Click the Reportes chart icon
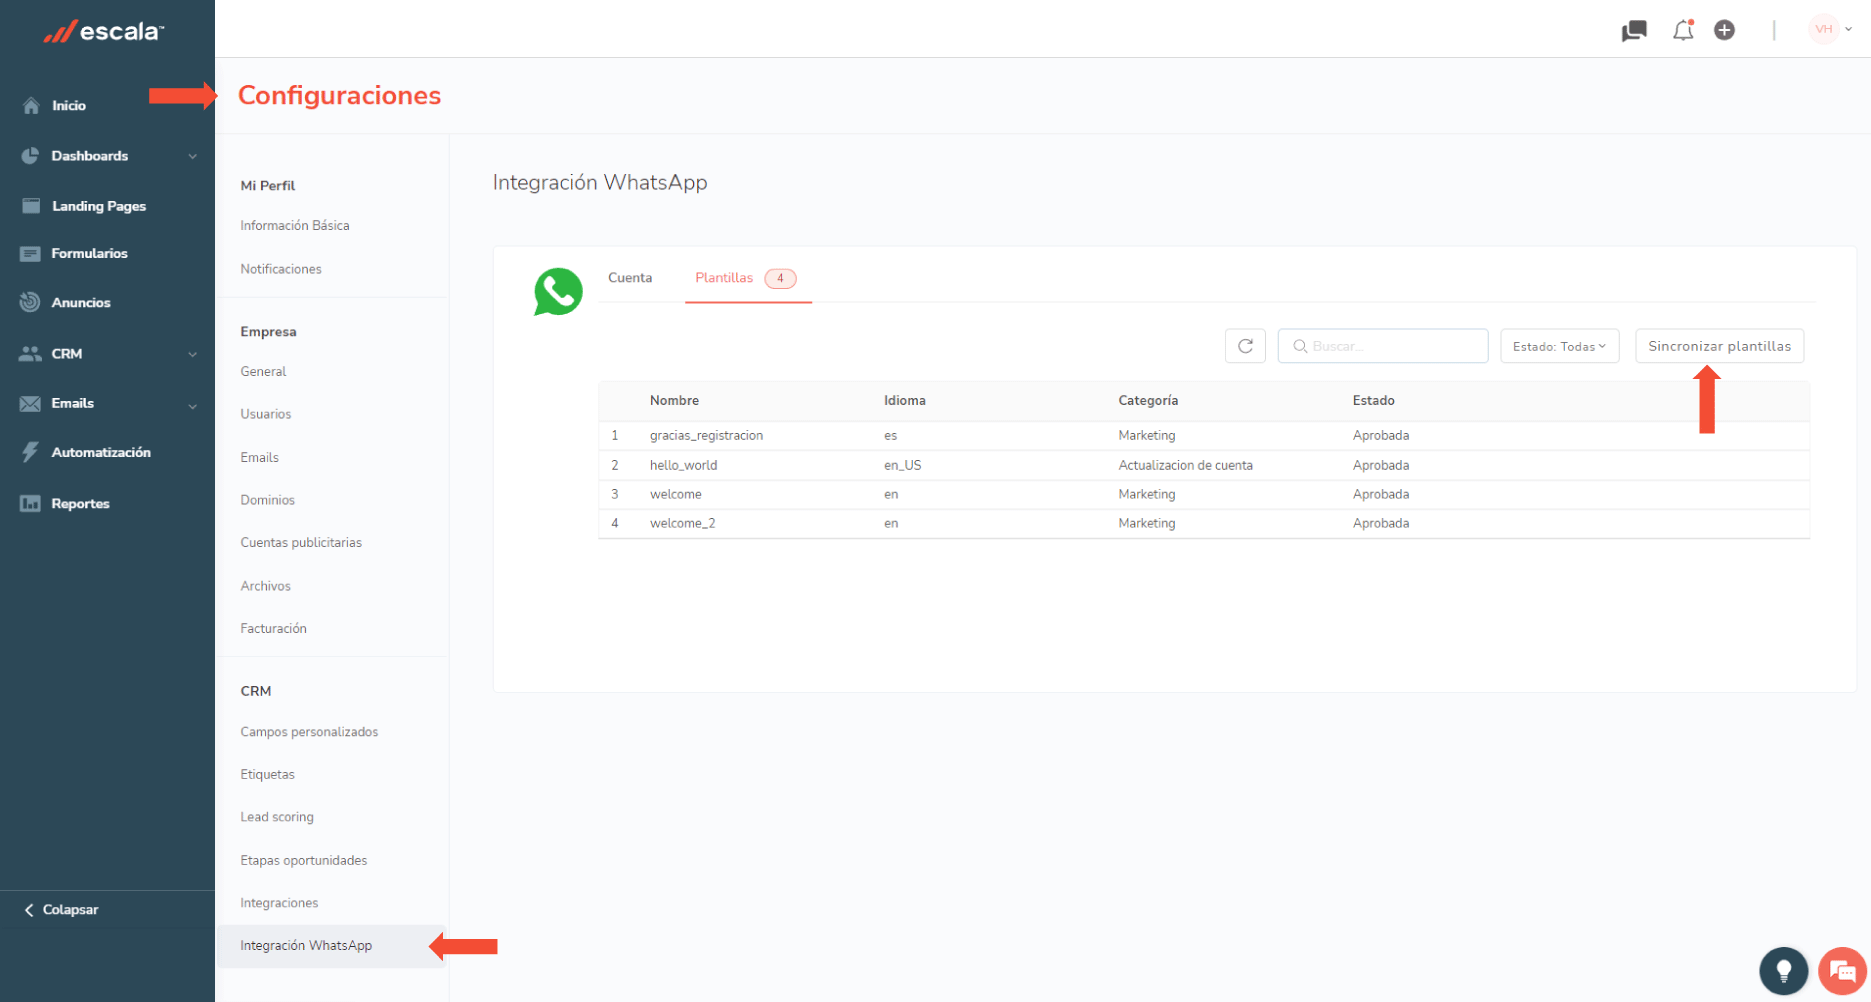1871x1002 pixels. 31,503
